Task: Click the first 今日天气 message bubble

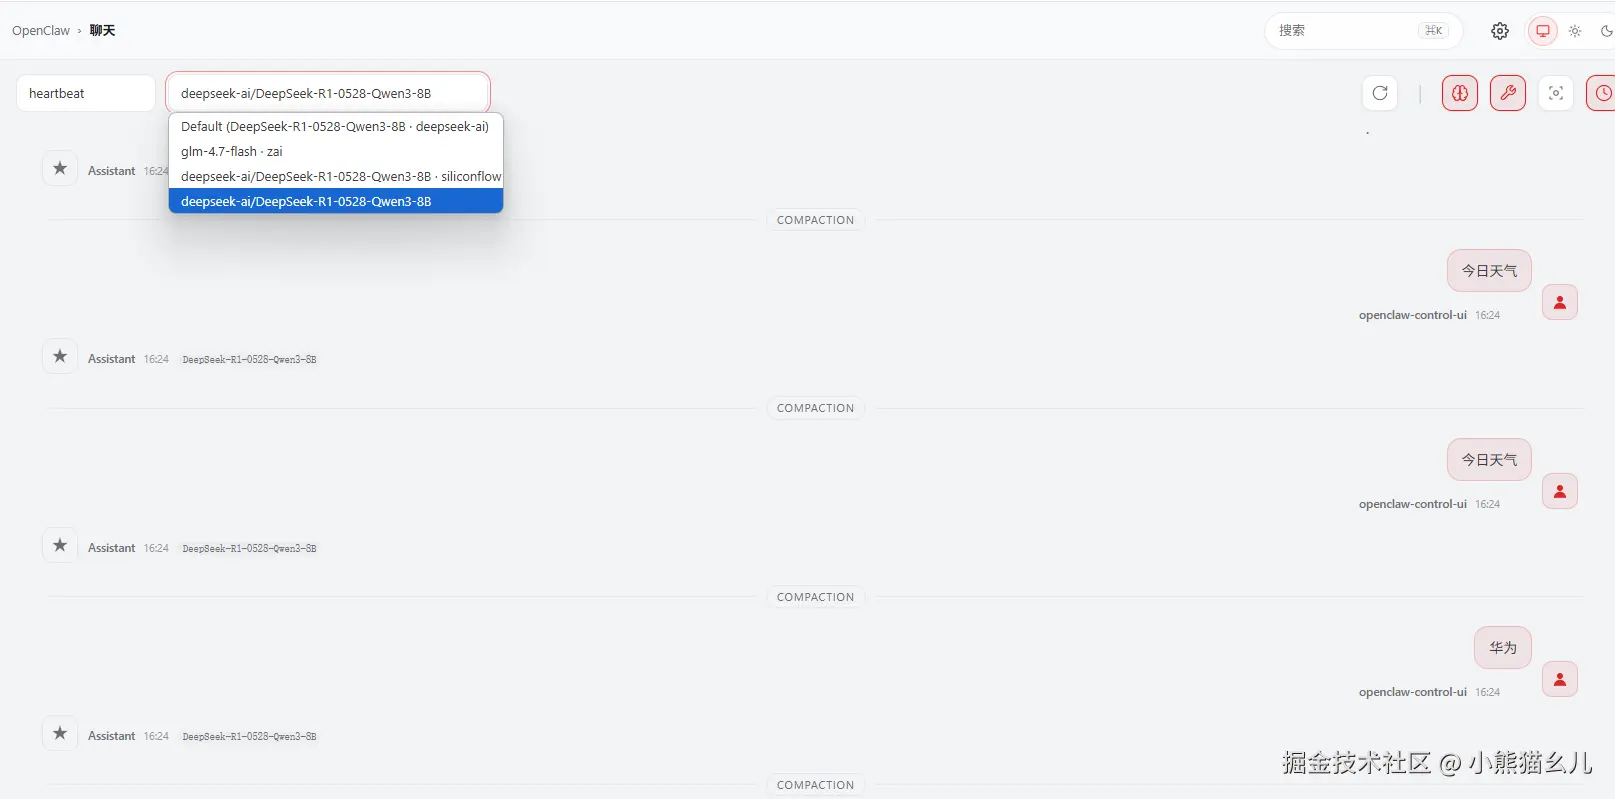Action: coord(1489,271)
